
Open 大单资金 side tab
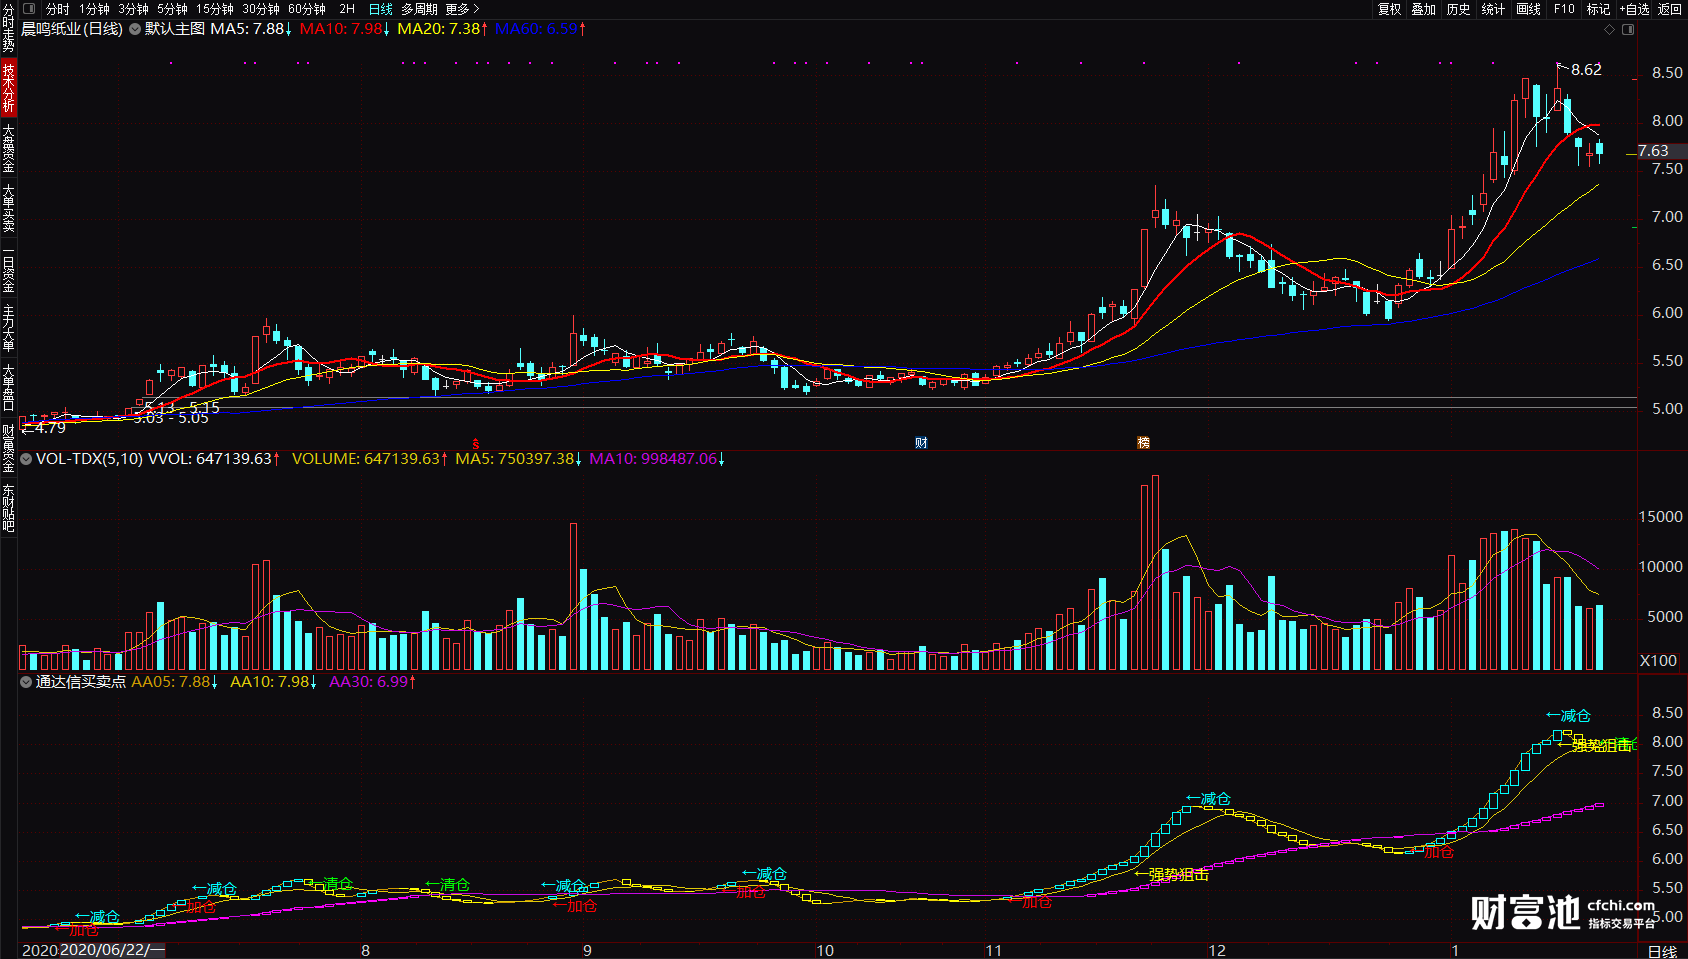(x=8, y=148)
